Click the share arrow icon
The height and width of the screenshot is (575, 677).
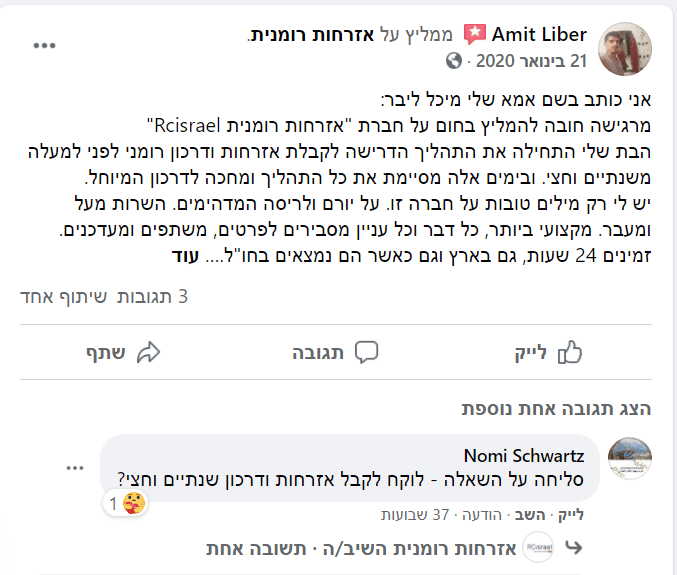click(x=149, y=352)
